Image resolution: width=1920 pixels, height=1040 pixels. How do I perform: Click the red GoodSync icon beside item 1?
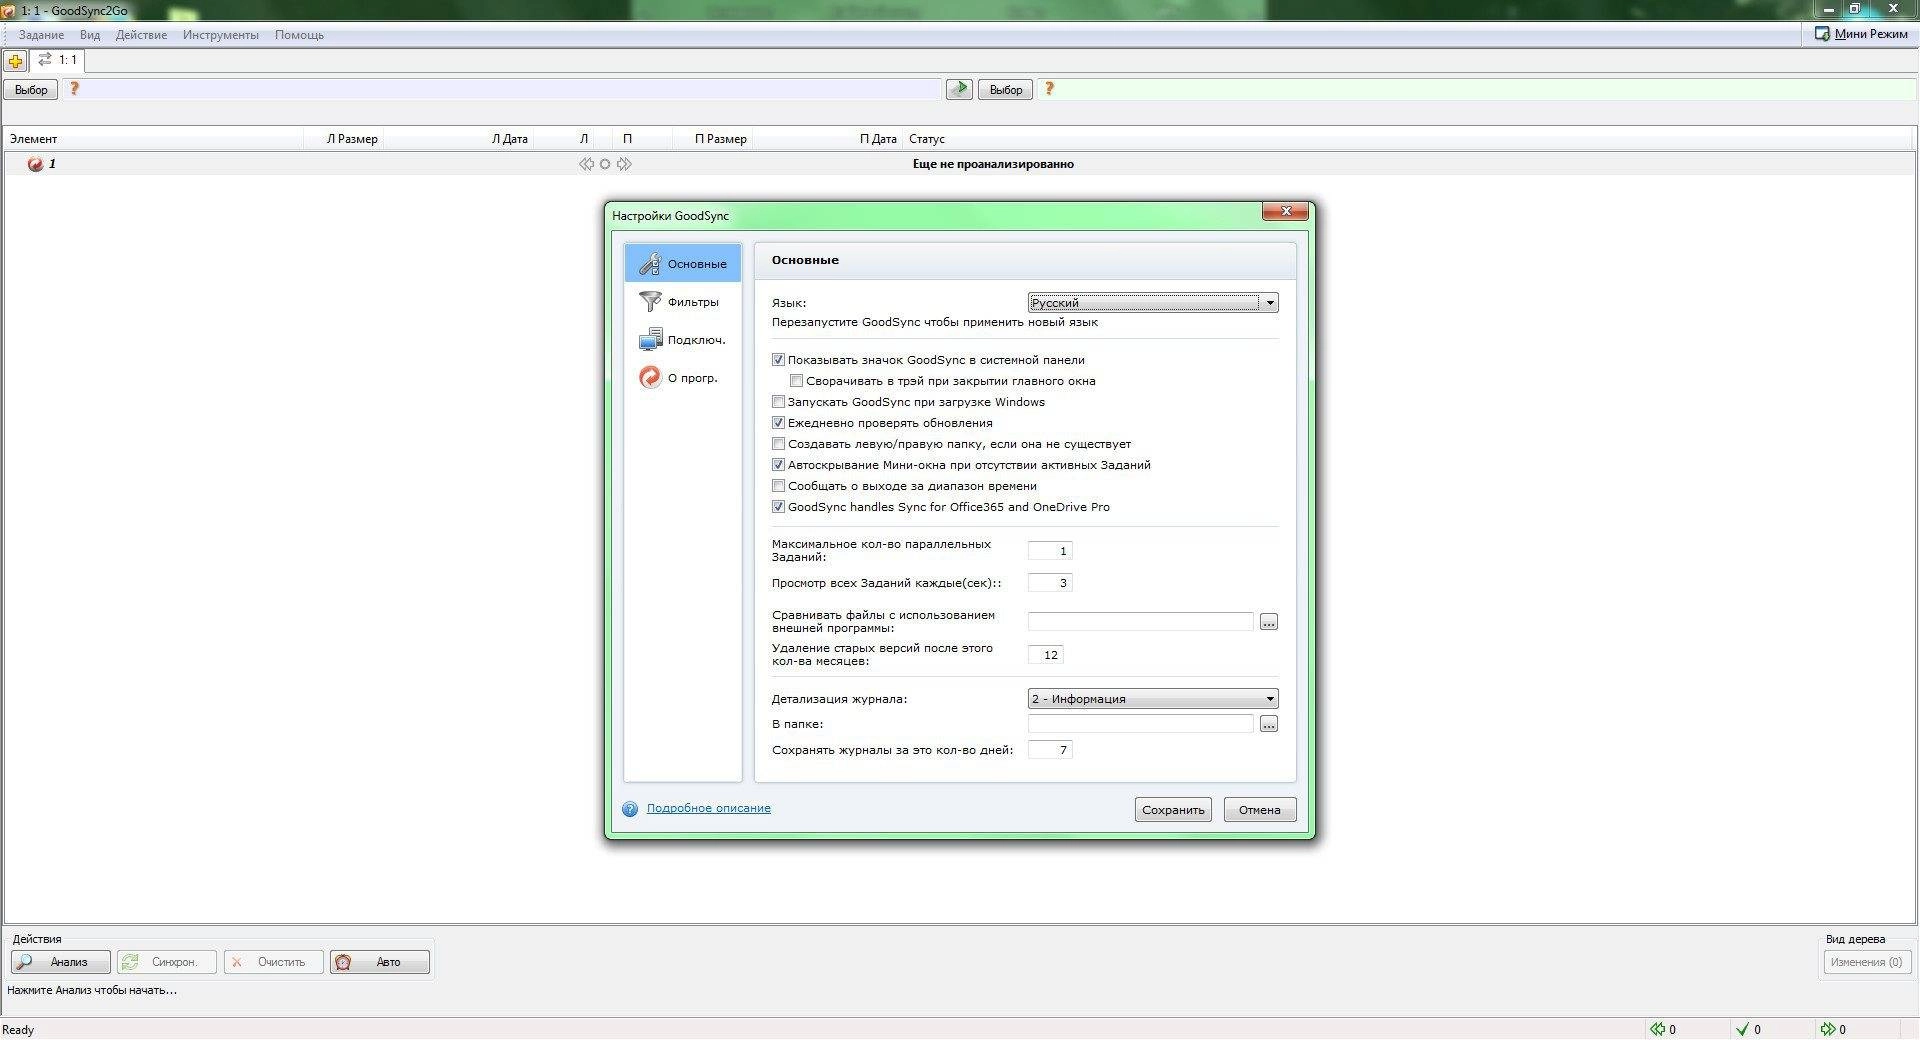click(x=35, y=164)
